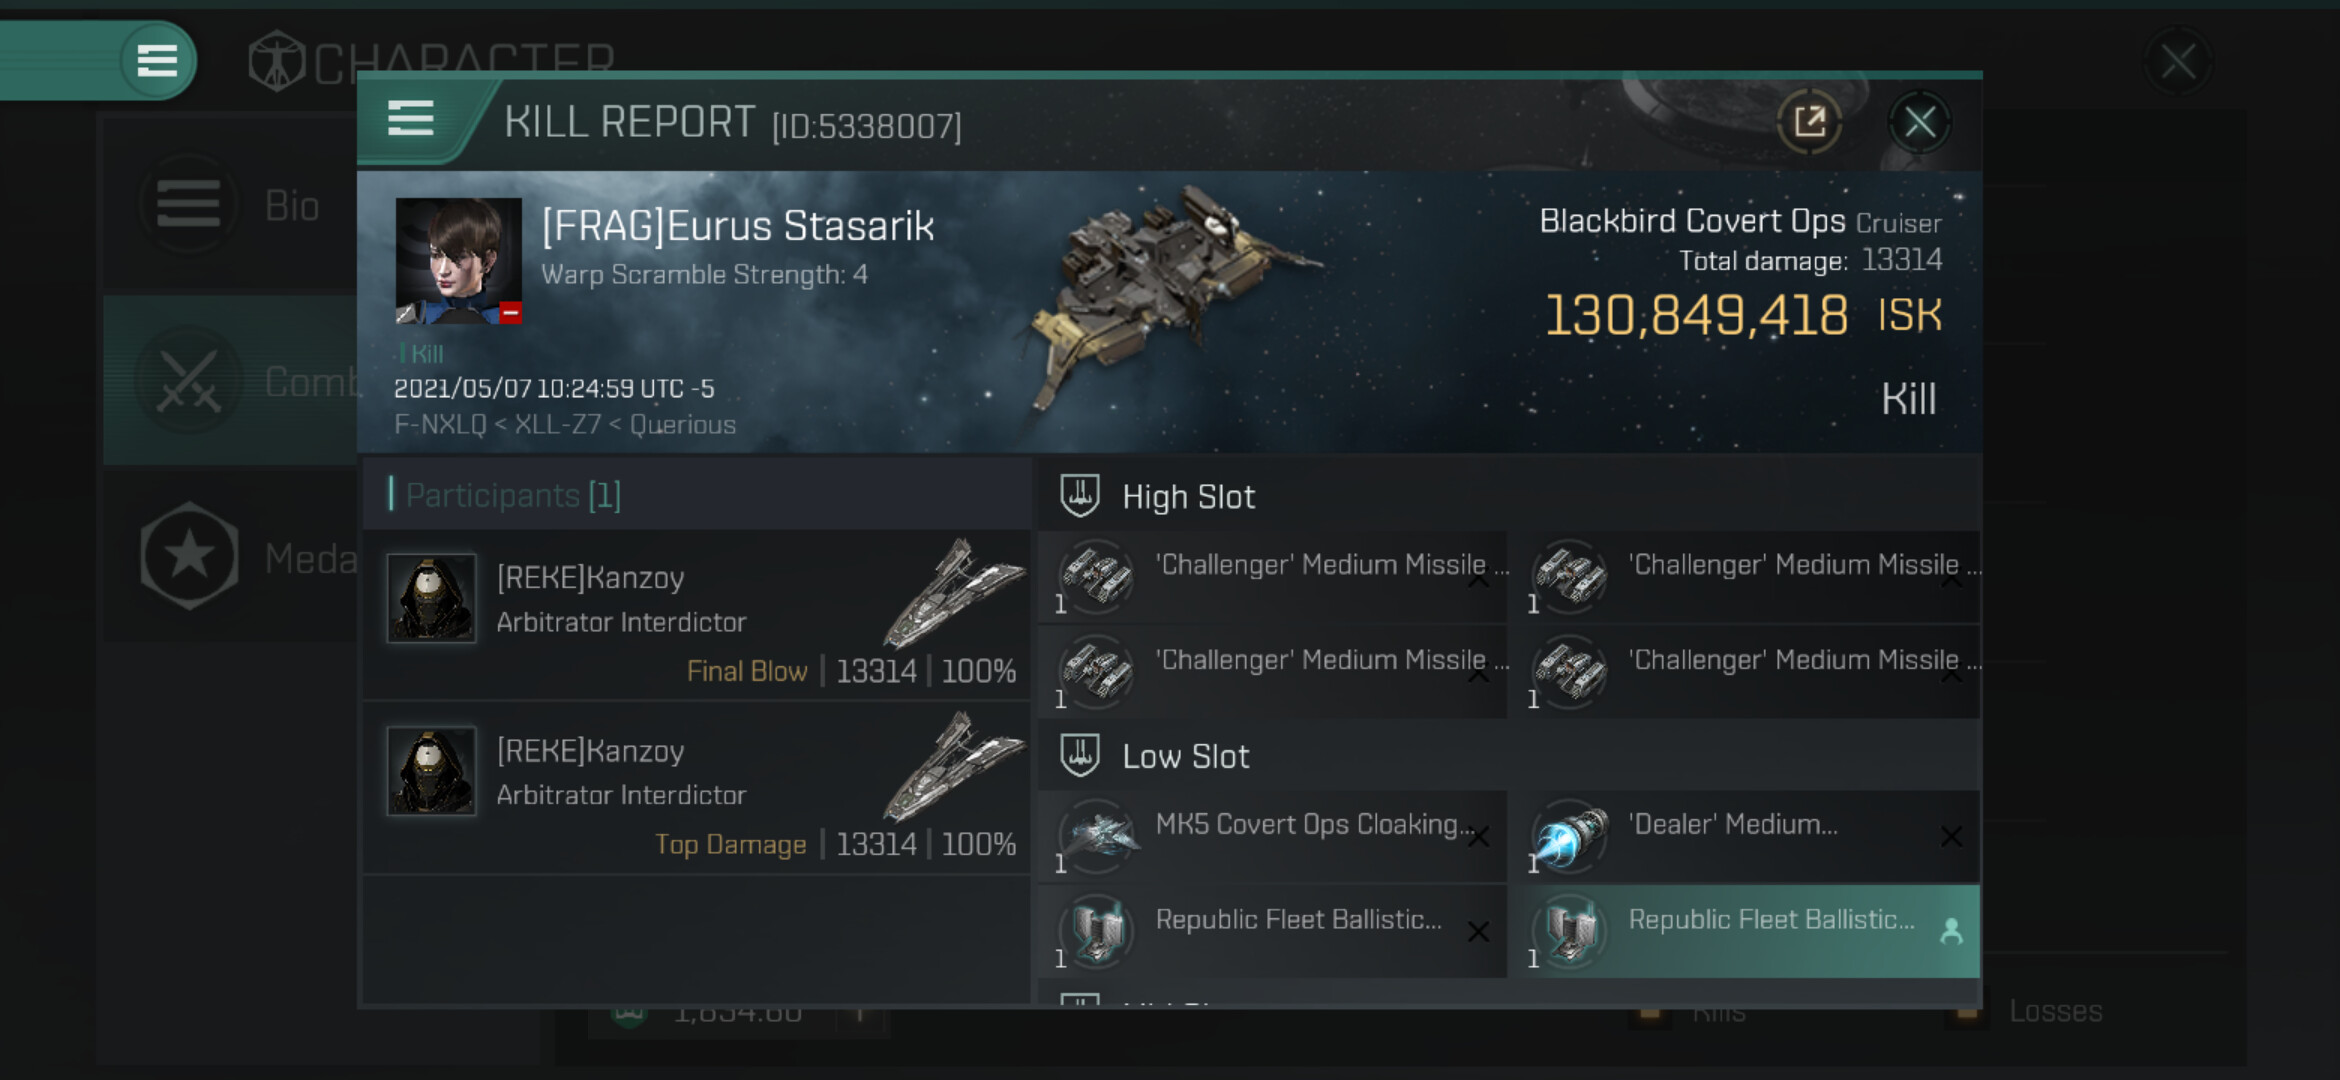Open the Medals tab star icon

click(190, 556)
